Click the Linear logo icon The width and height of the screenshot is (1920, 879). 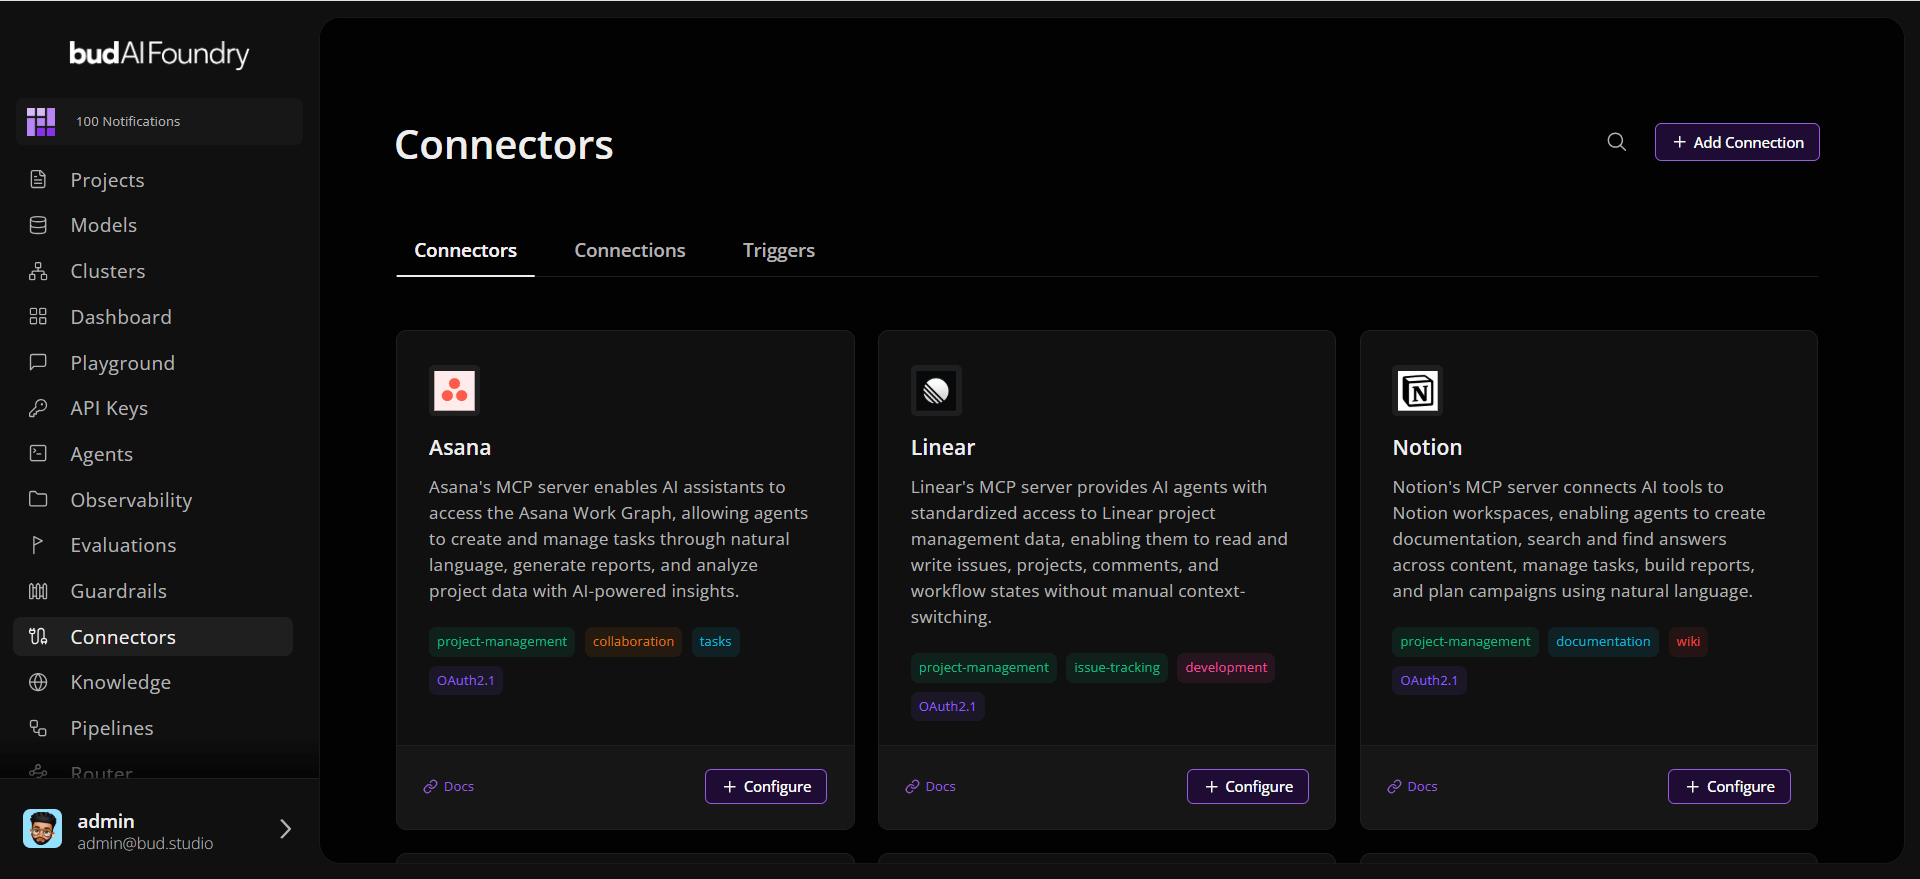936,390
